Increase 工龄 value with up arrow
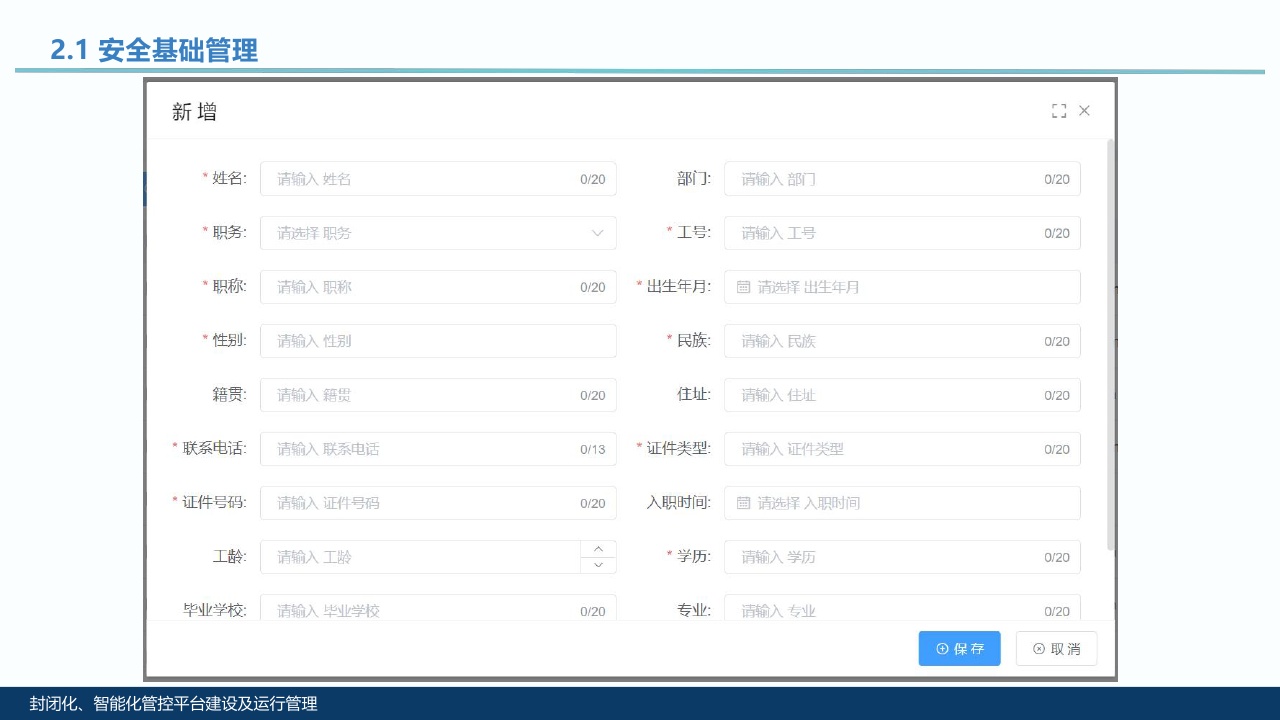The image size is (1280, 720). click(598, 549)
